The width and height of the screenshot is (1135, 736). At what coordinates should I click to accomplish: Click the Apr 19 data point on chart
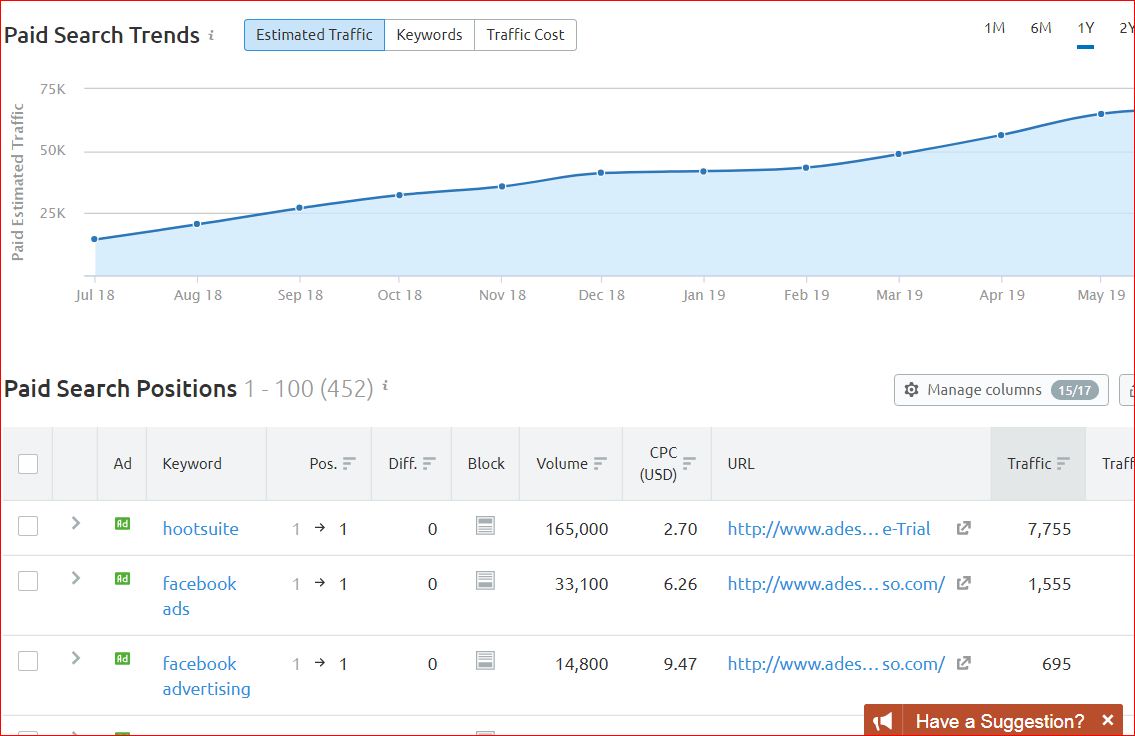[x=1001, y=135]
